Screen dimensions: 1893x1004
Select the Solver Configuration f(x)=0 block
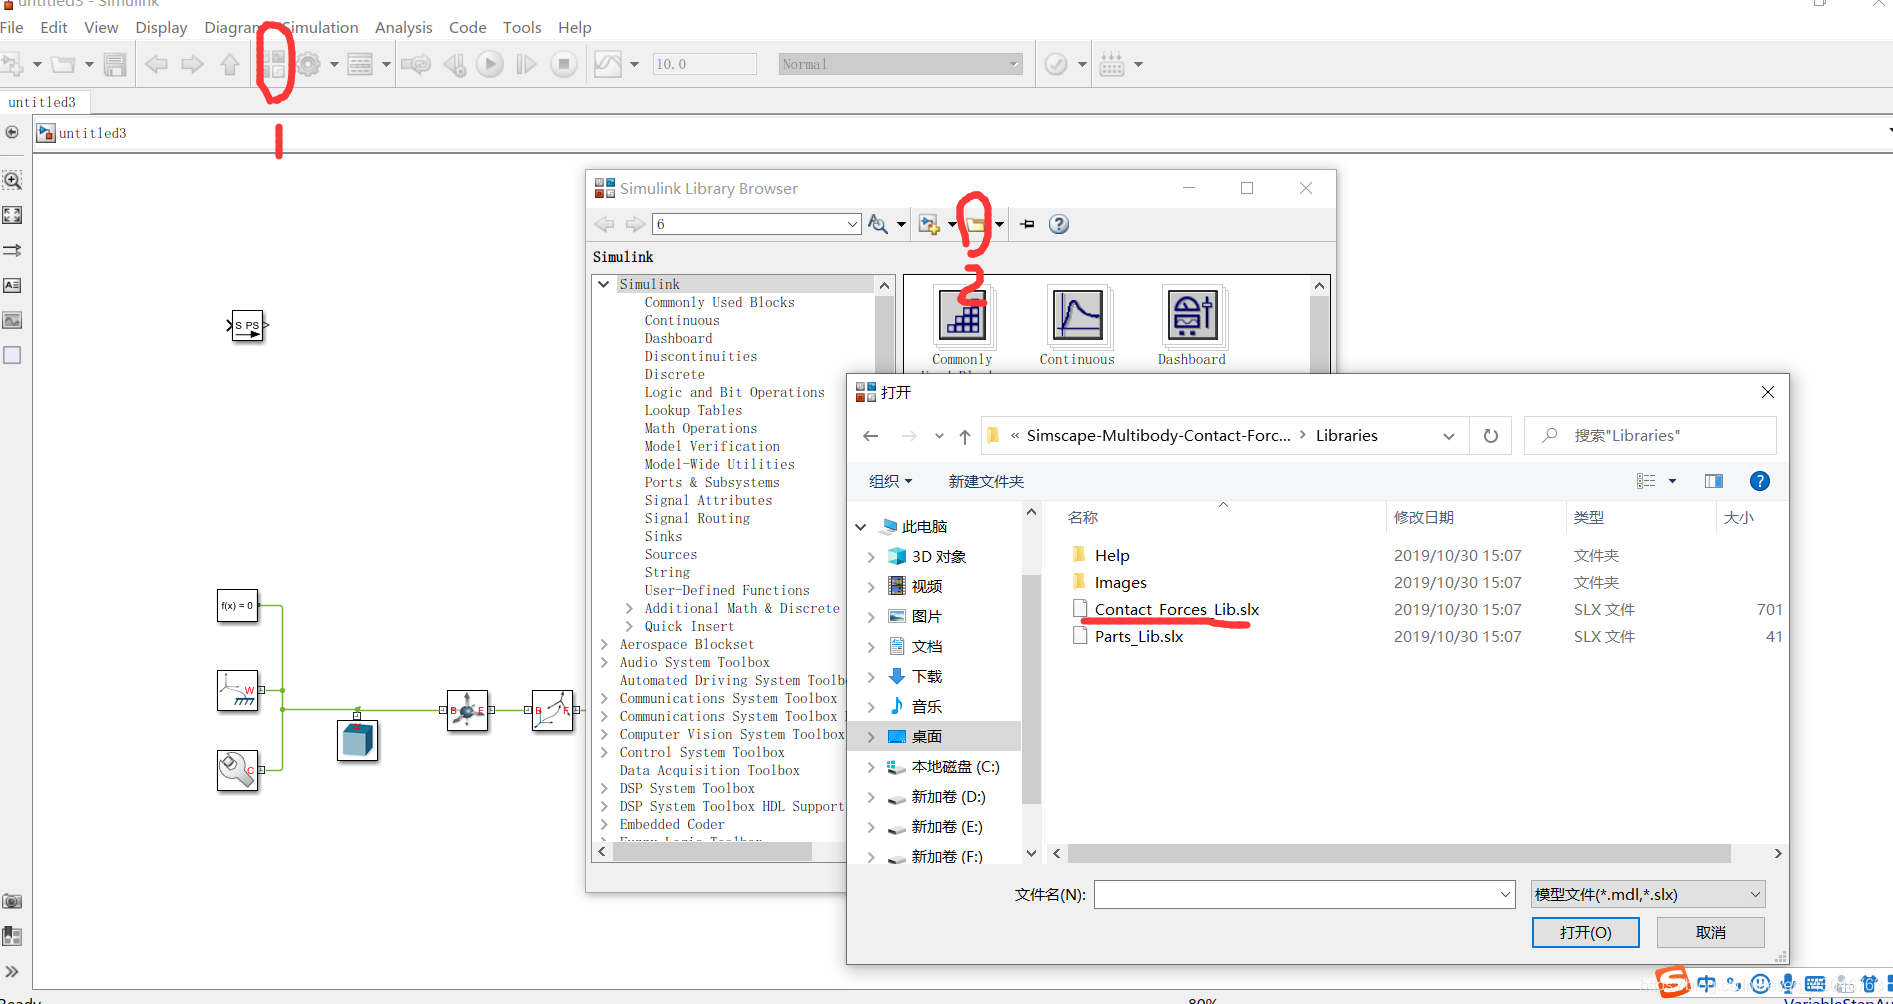pyautogui.click(x=238, y=606)
